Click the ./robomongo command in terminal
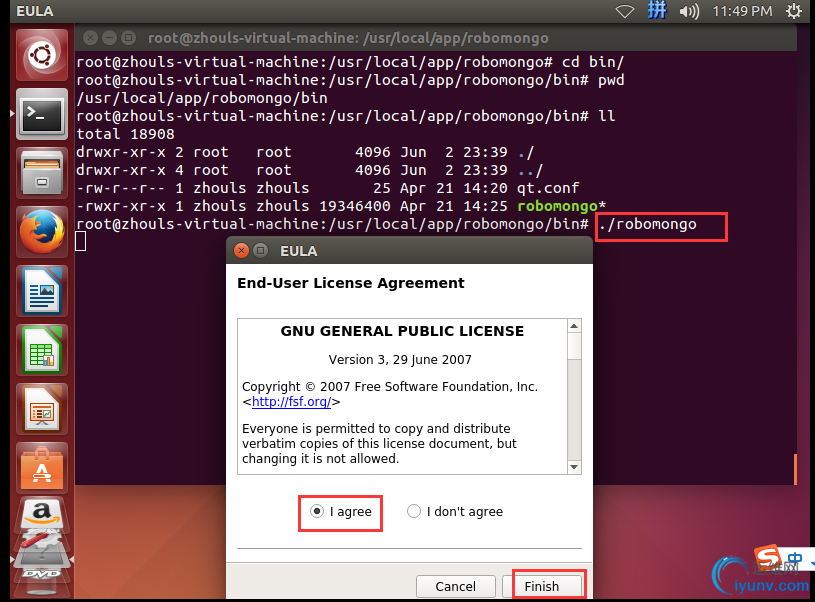This screenshot has width=815, height=602. coord(647,225)
